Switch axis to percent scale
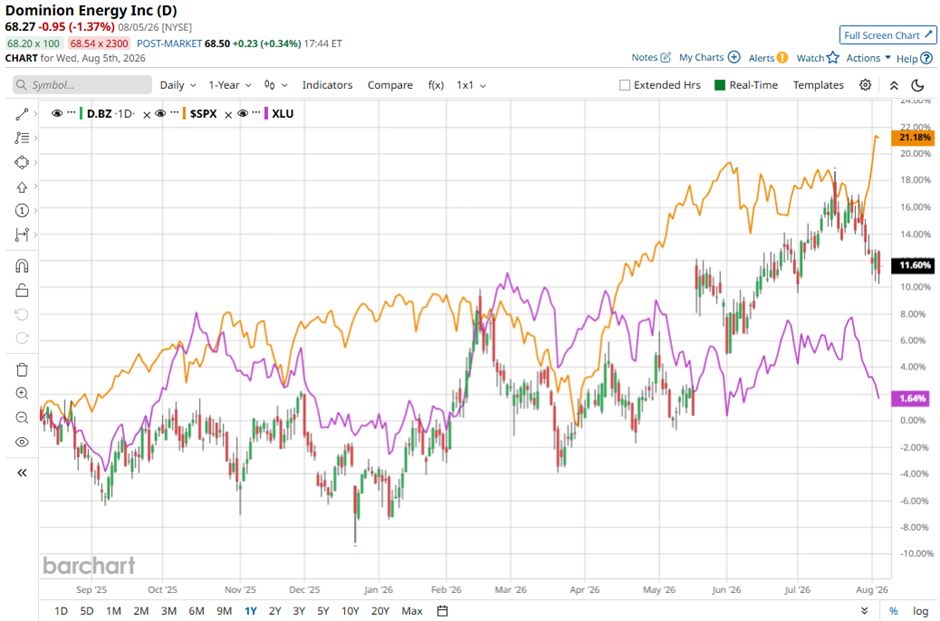The image size is (940, 621). tap(893, 611)
